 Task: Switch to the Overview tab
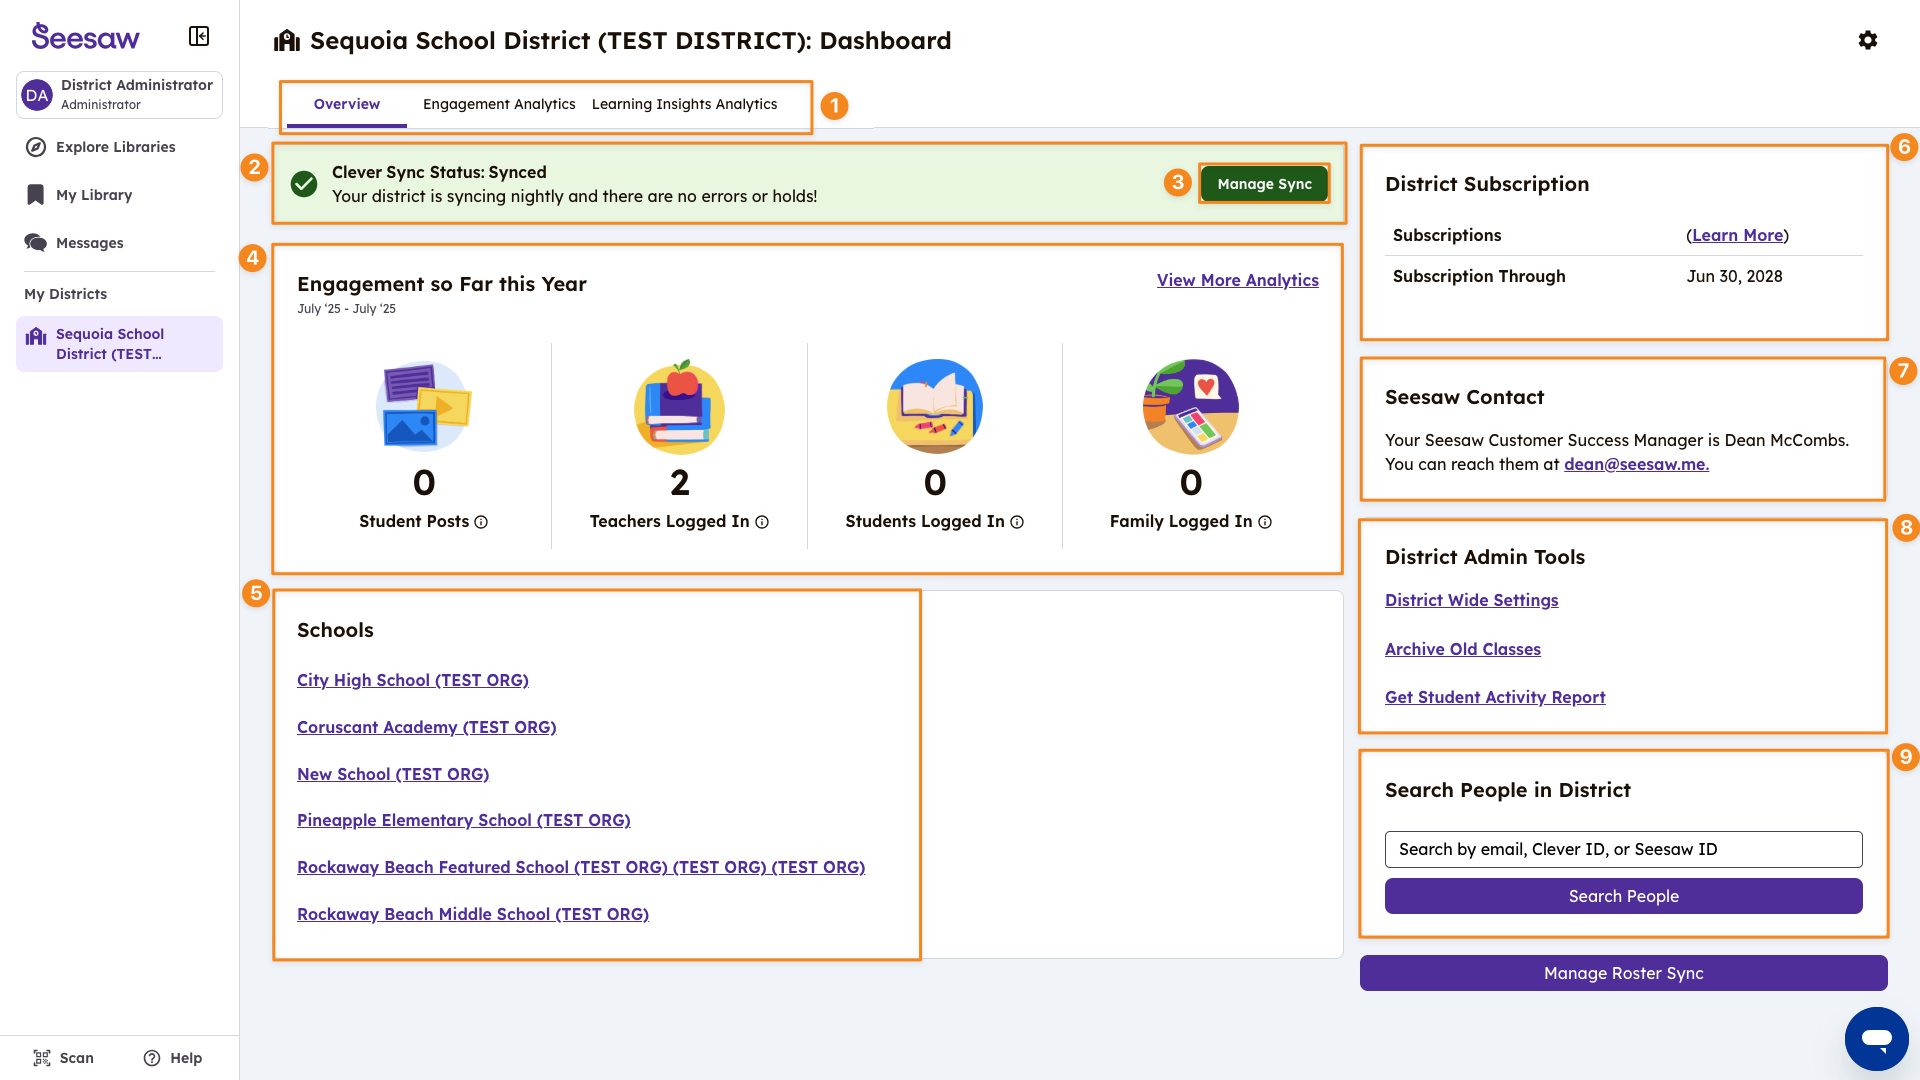point(347,104)
